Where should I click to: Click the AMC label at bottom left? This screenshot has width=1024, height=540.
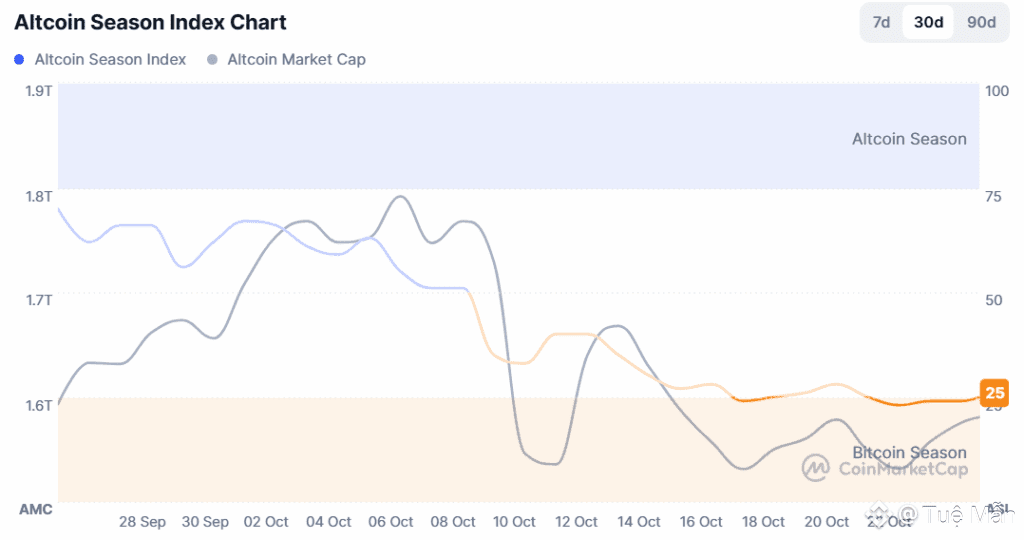point(35,509)
